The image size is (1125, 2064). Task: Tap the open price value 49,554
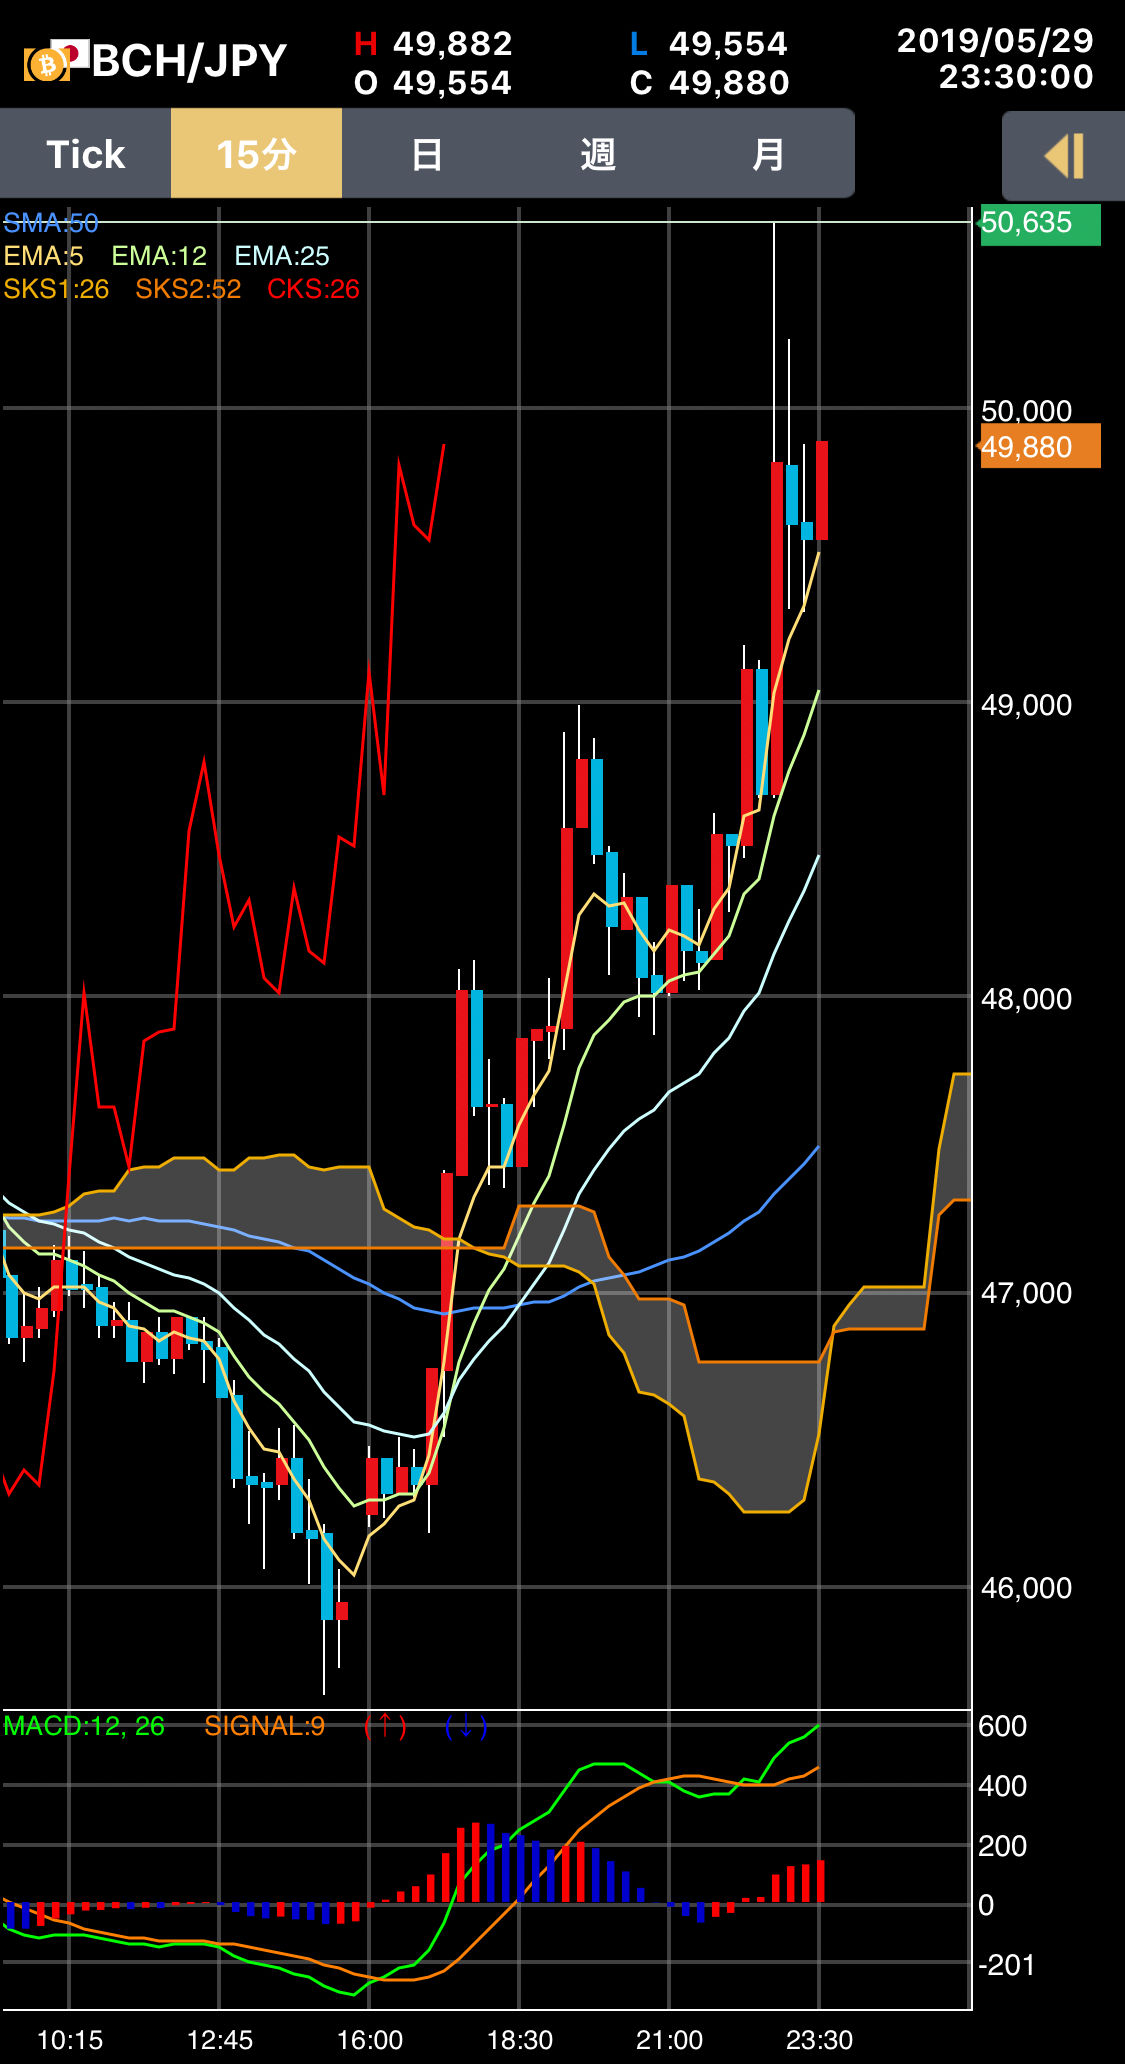click(452, 82)
